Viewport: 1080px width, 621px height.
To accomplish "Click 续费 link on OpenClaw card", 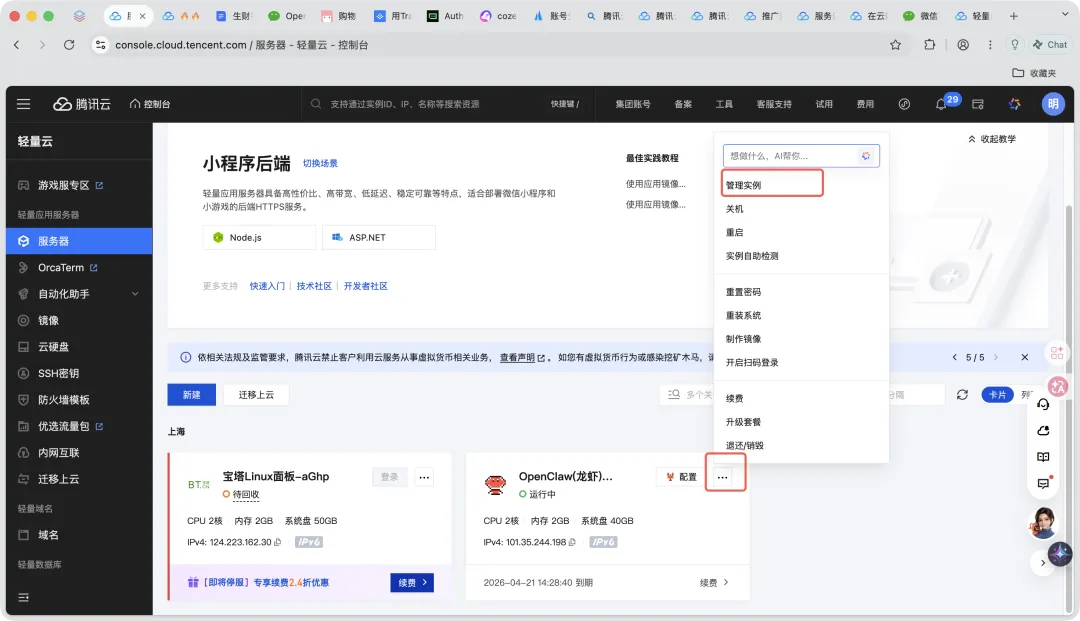I will point(714,582).
